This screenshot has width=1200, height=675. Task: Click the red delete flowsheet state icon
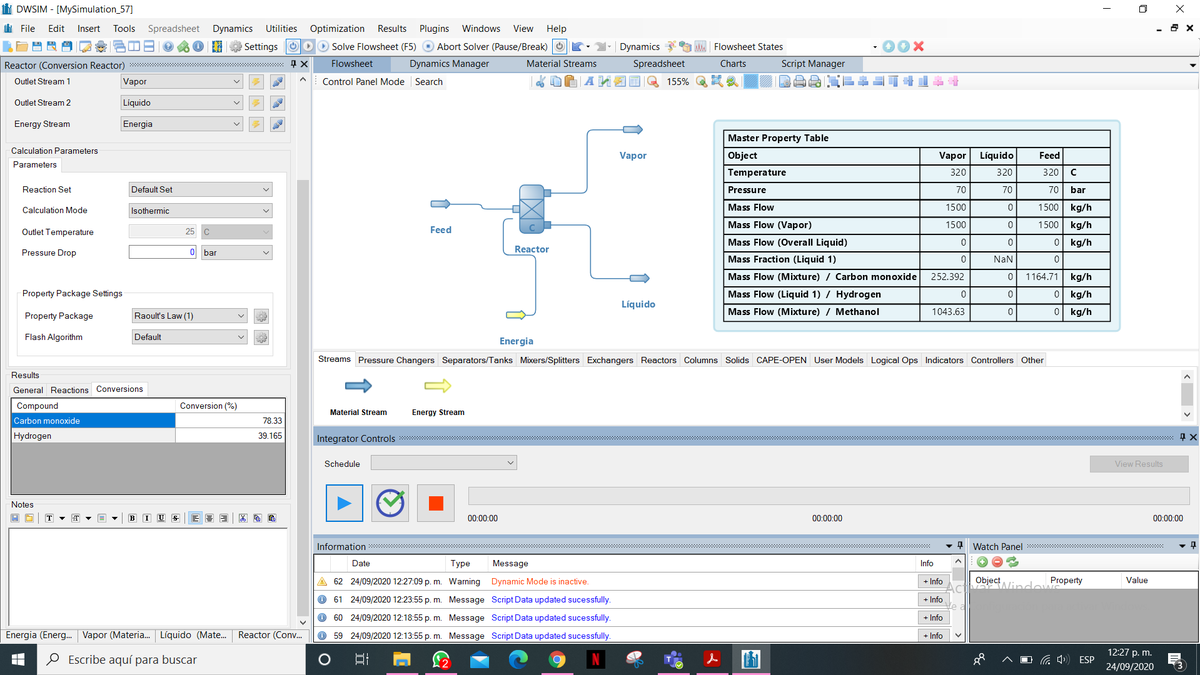click(x=918, y=46)
